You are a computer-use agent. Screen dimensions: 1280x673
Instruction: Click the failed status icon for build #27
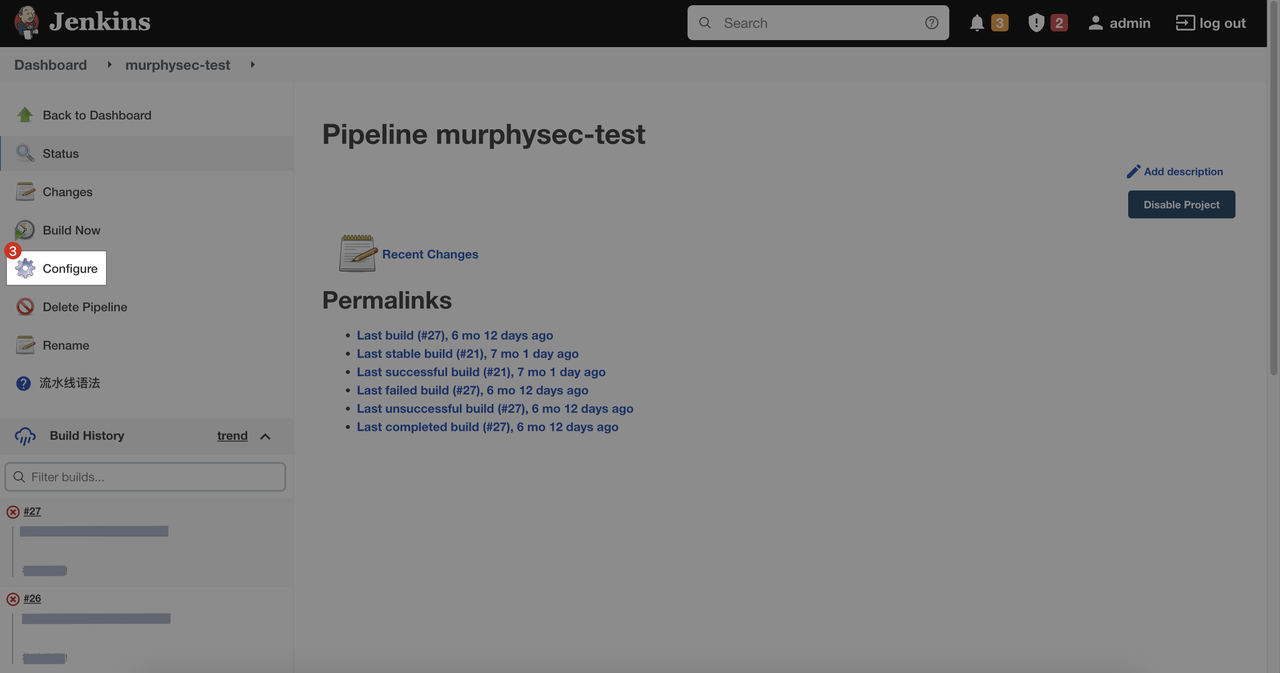[13, 512]
